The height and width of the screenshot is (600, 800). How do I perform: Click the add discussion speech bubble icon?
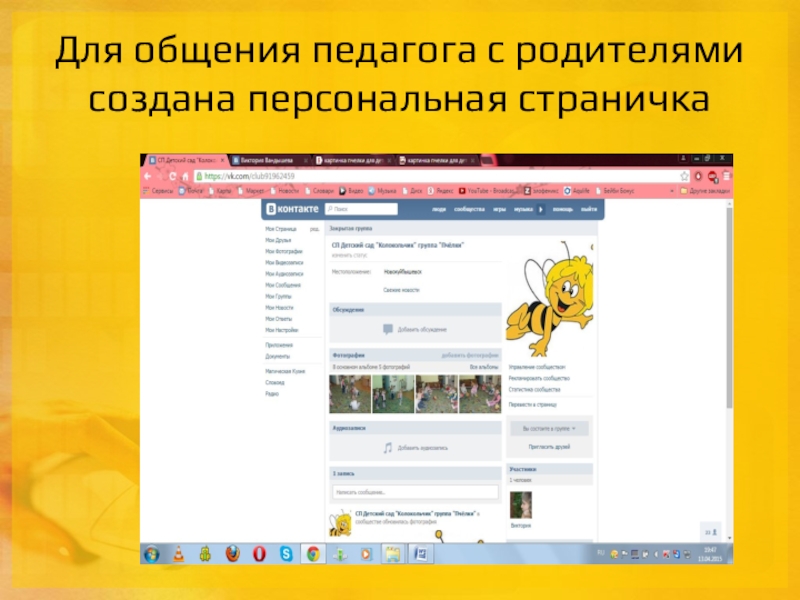click(x=388, y=330)
